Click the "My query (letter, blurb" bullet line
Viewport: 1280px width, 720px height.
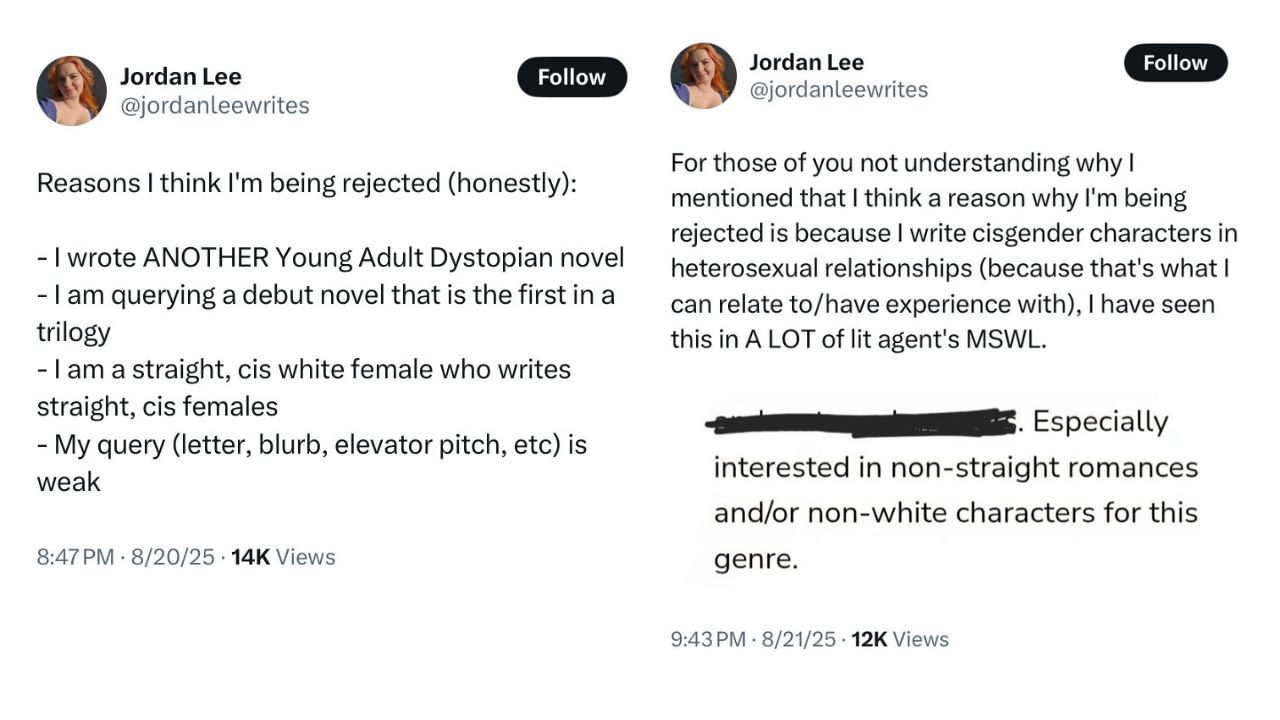pos(311,444)
